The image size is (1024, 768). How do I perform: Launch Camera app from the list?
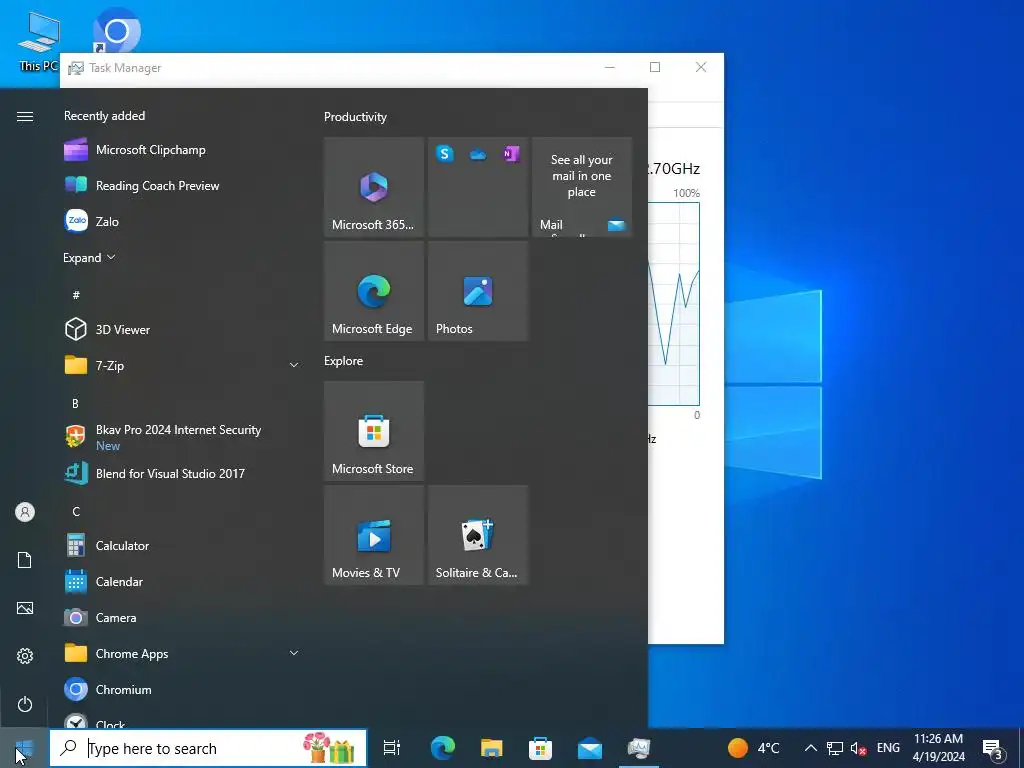coord(182,617)
